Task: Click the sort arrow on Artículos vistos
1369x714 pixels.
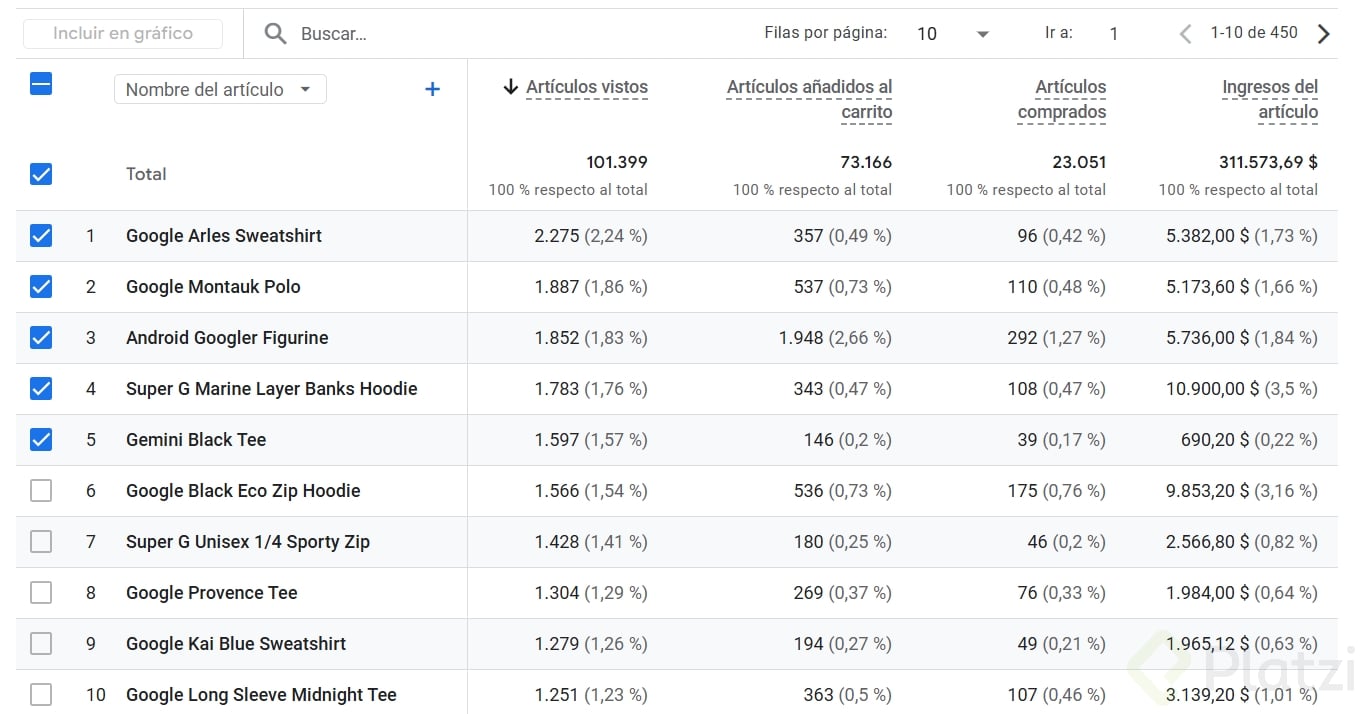Action: 510,87
